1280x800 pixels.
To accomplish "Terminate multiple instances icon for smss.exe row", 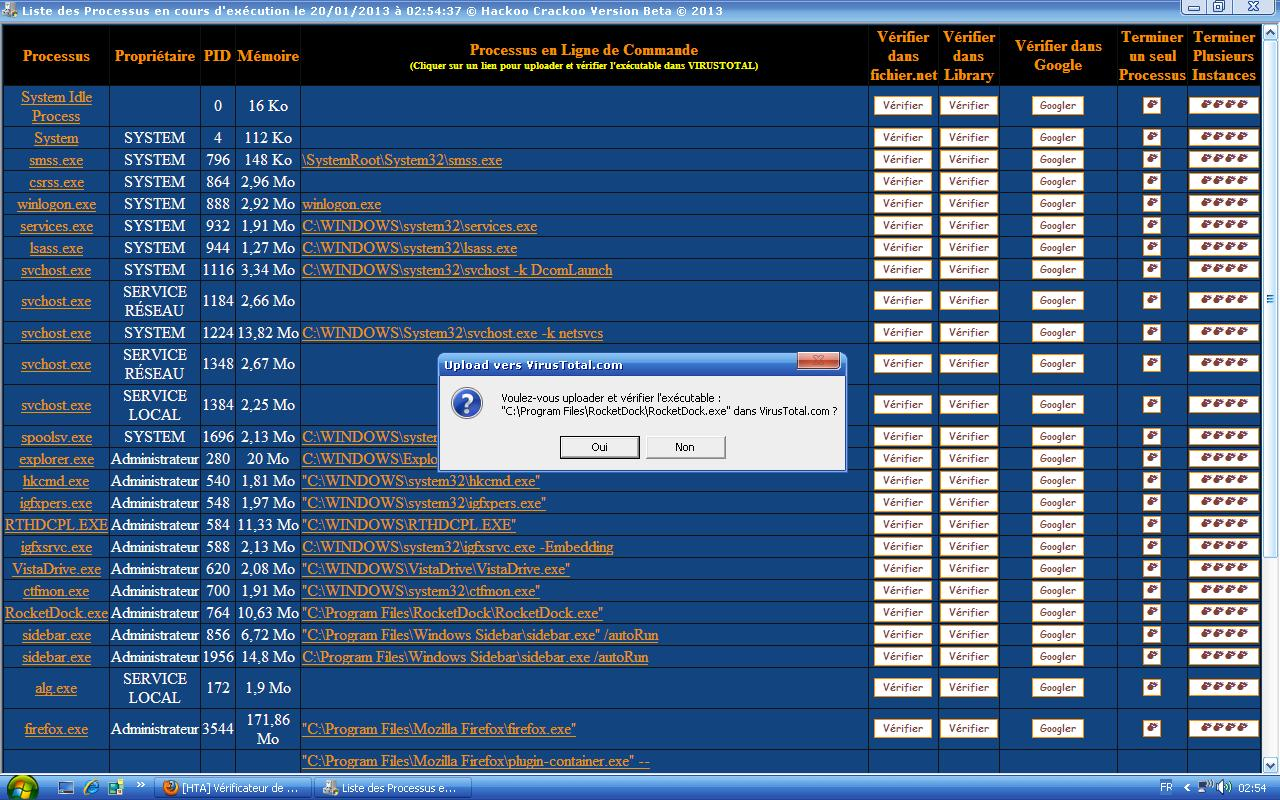I will coord(1223,160).
